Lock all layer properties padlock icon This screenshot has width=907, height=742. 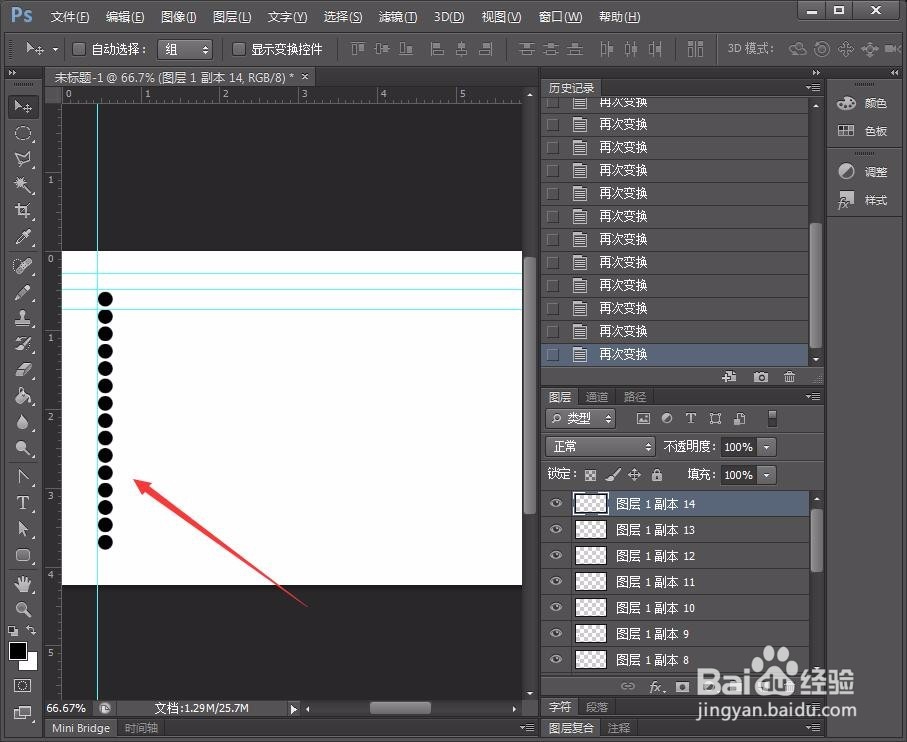(x=657, y=475)
